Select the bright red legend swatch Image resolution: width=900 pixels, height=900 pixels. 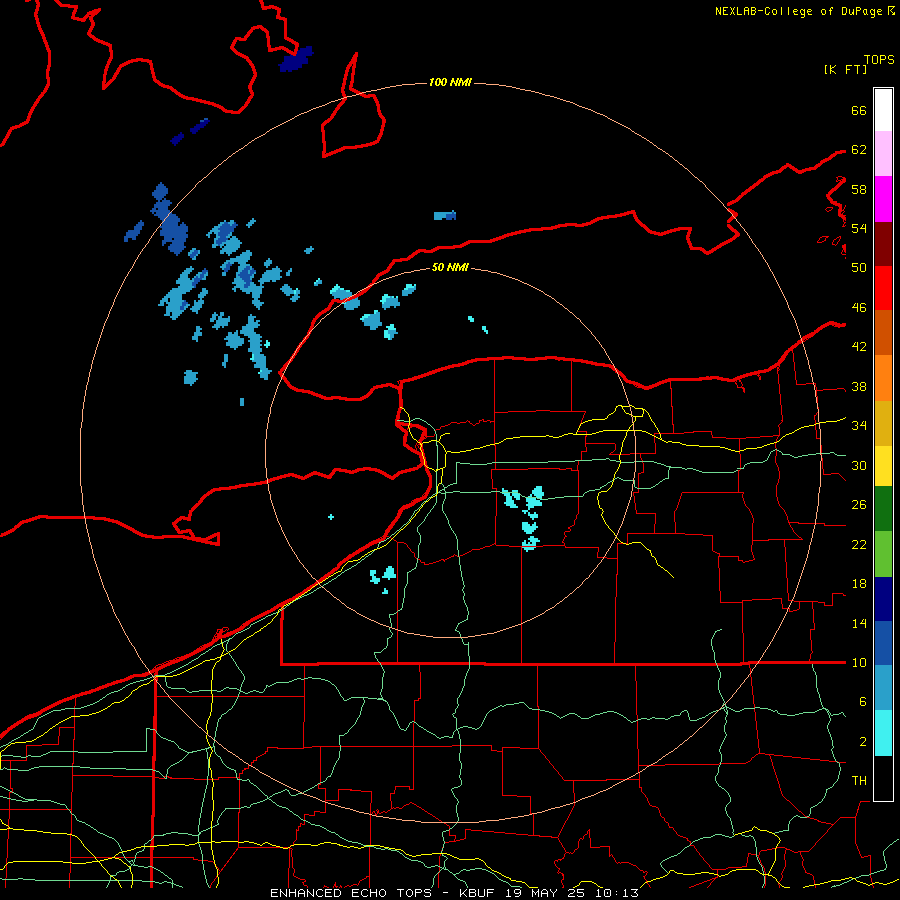883,288
